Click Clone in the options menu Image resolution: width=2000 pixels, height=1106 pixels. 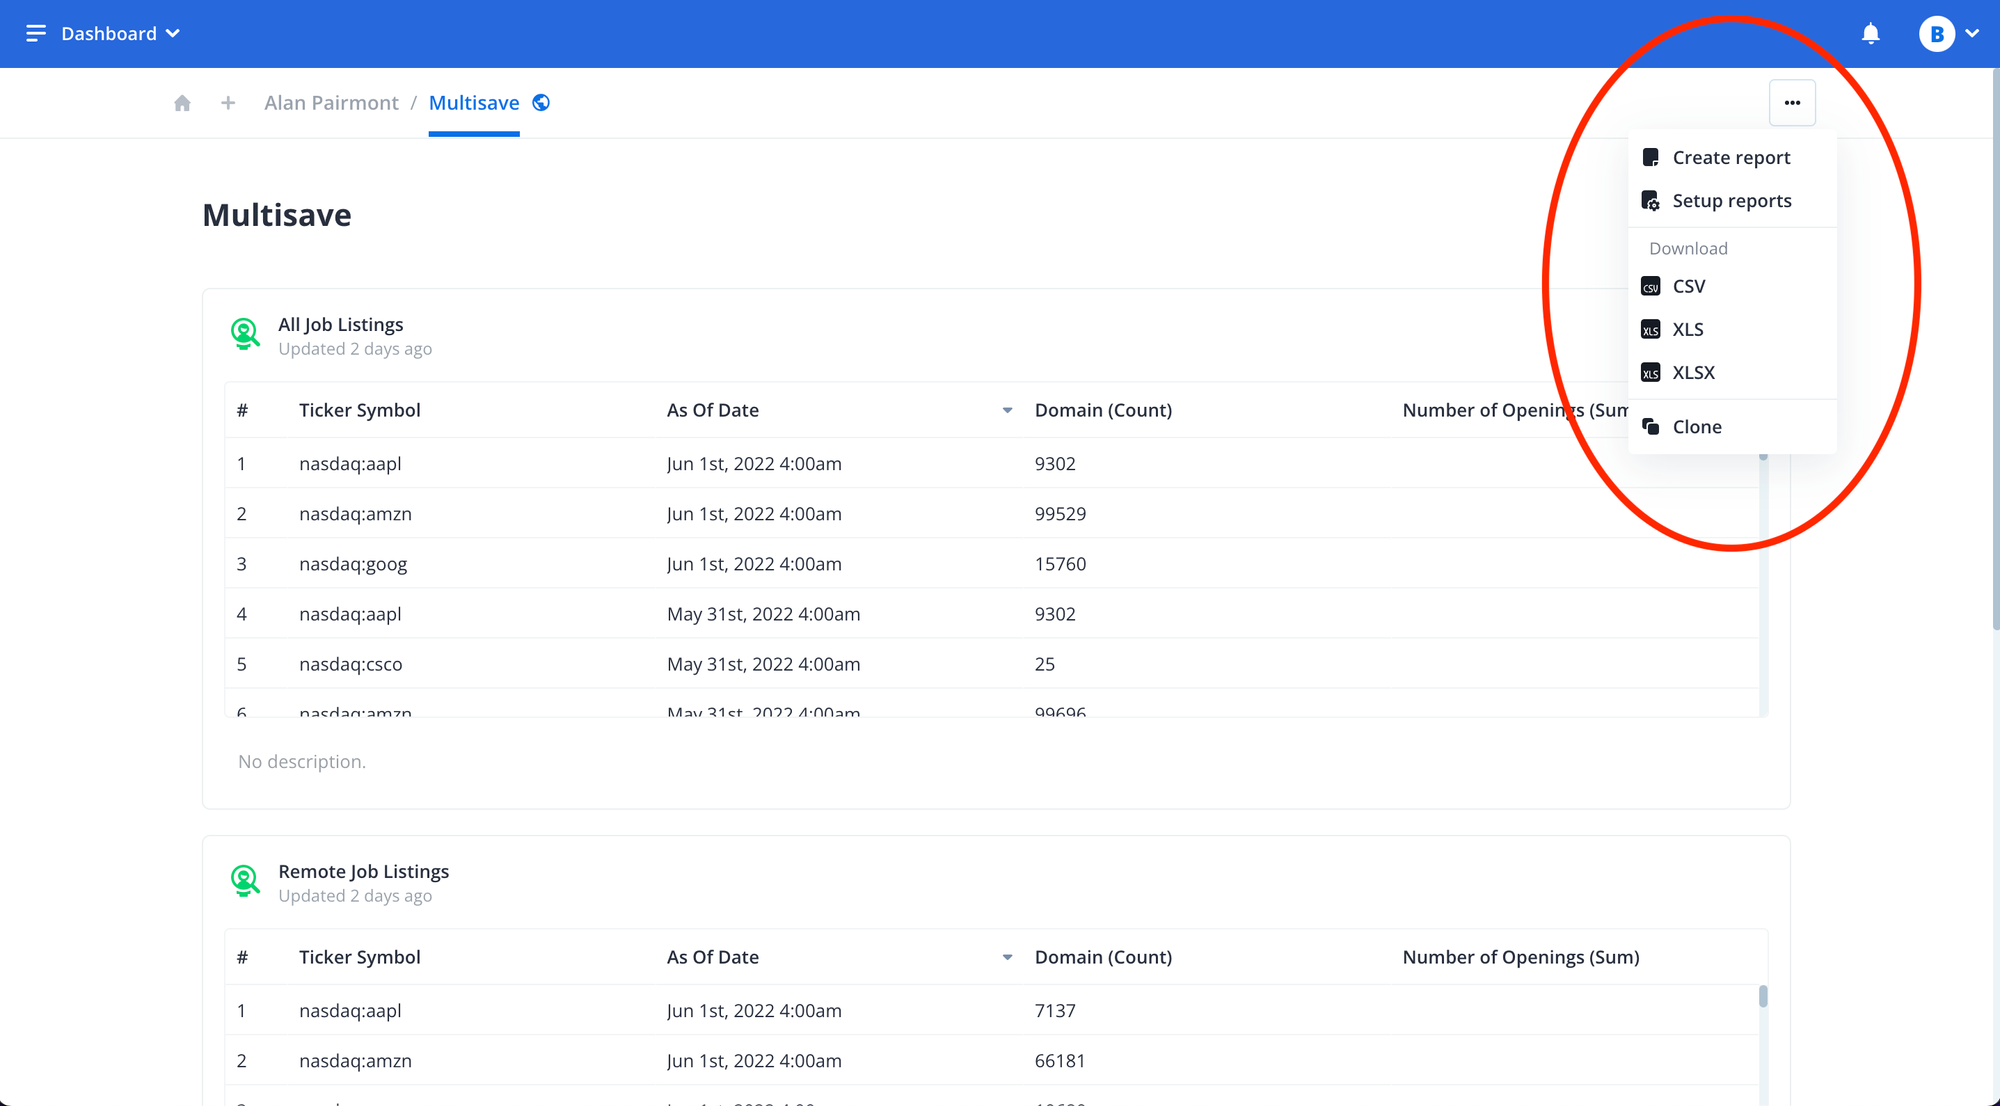pyautogui.click(x=1696, y=427)
